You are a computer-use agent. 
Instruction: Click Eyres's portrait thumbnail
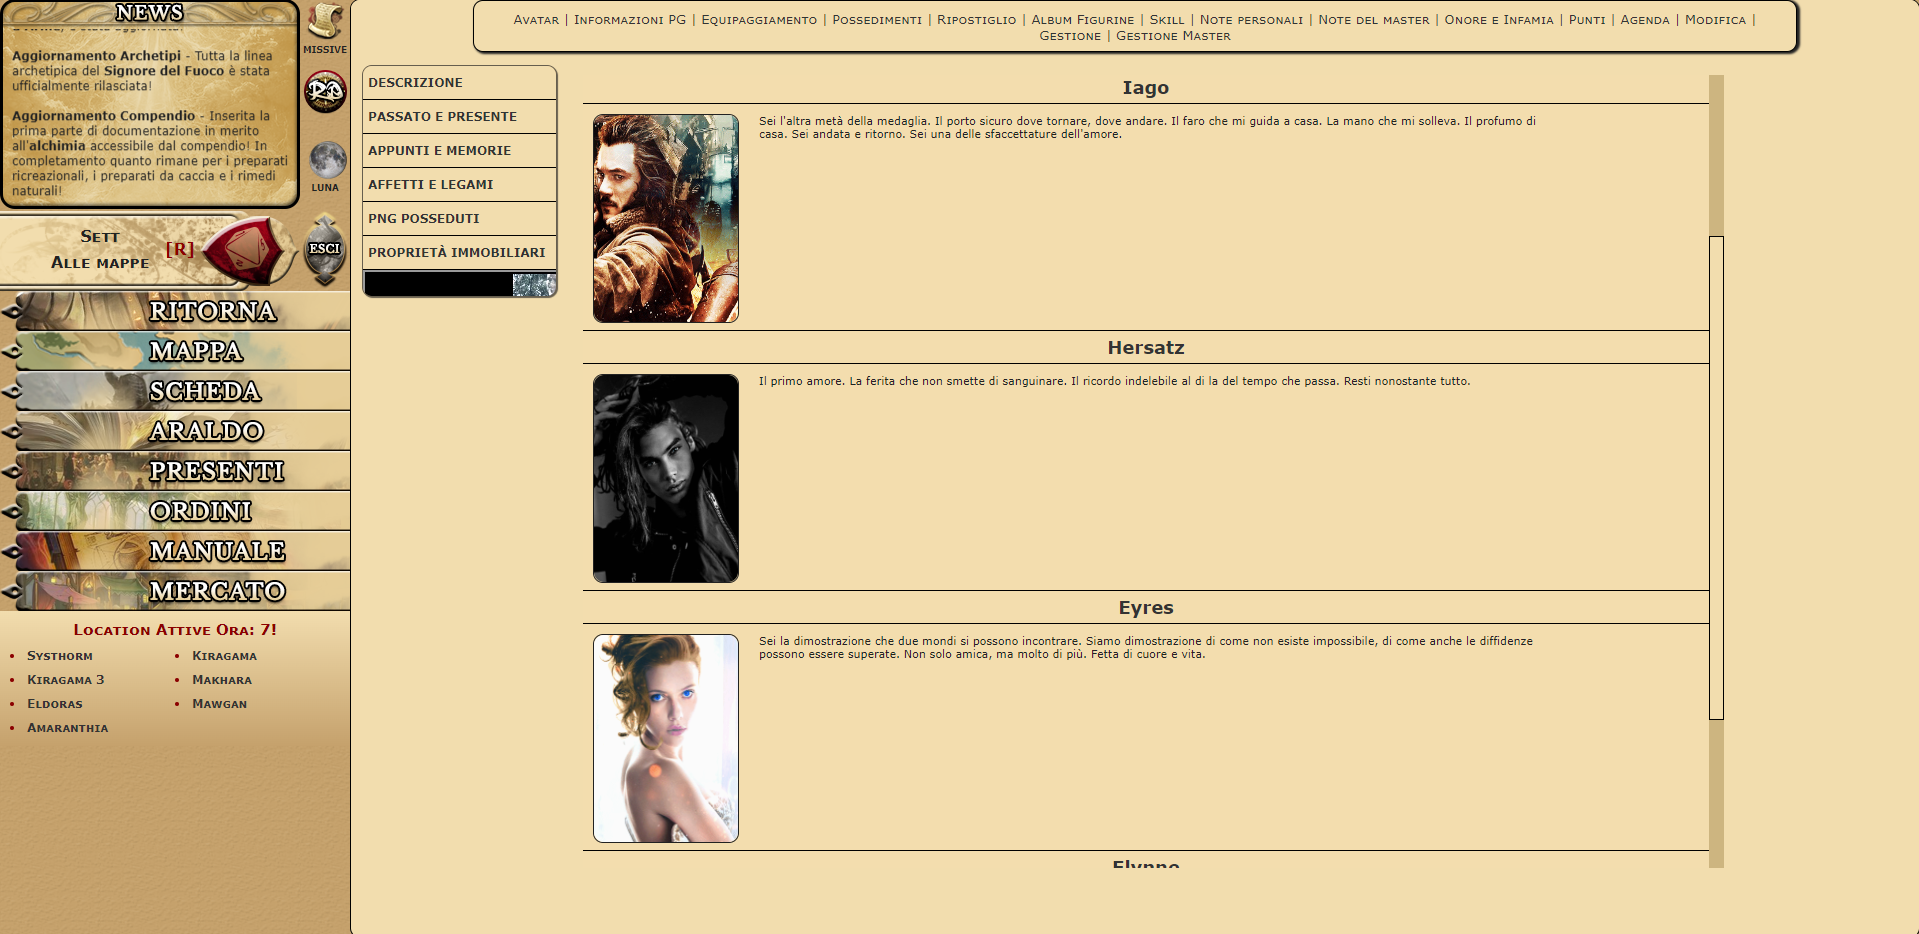tap(666, 738)
